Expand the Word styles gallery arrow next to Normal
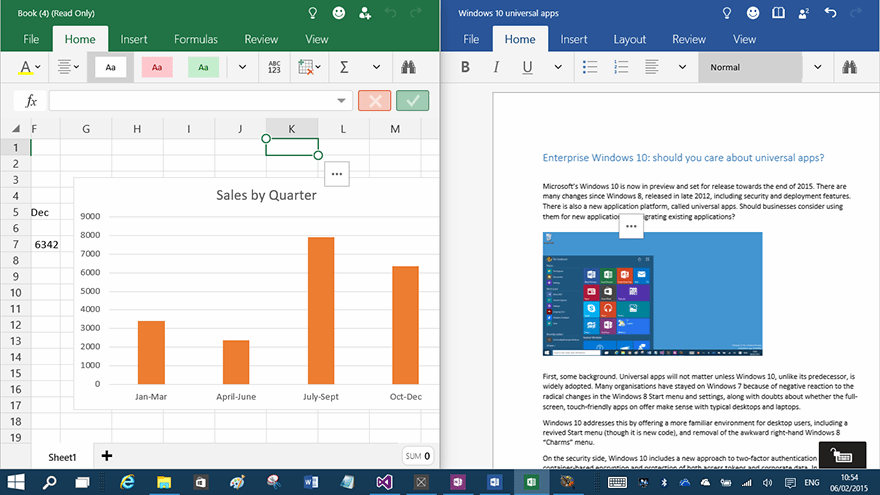 pos(817,67)
